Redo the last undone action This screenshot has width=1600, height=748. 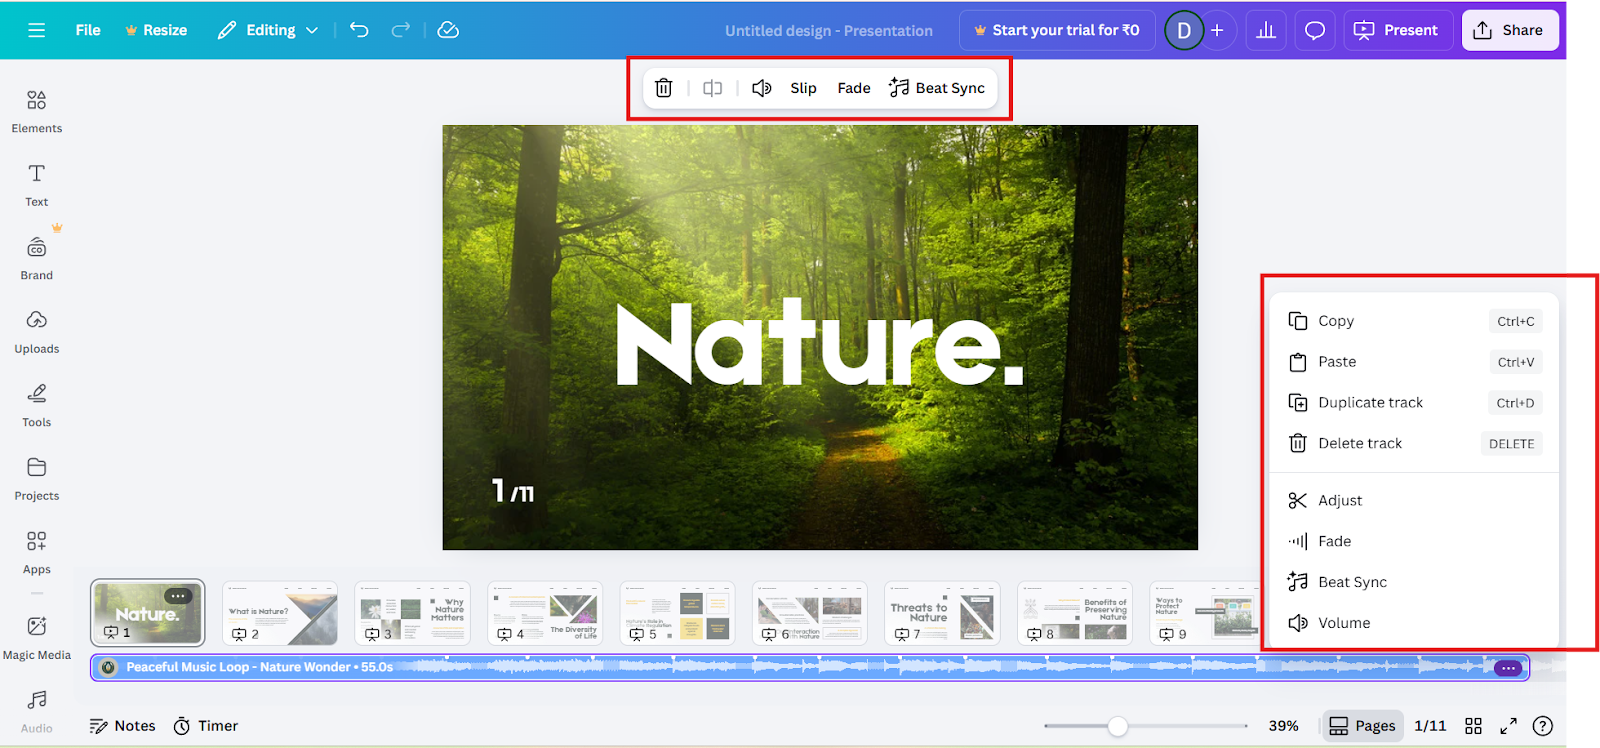point(401,30)
